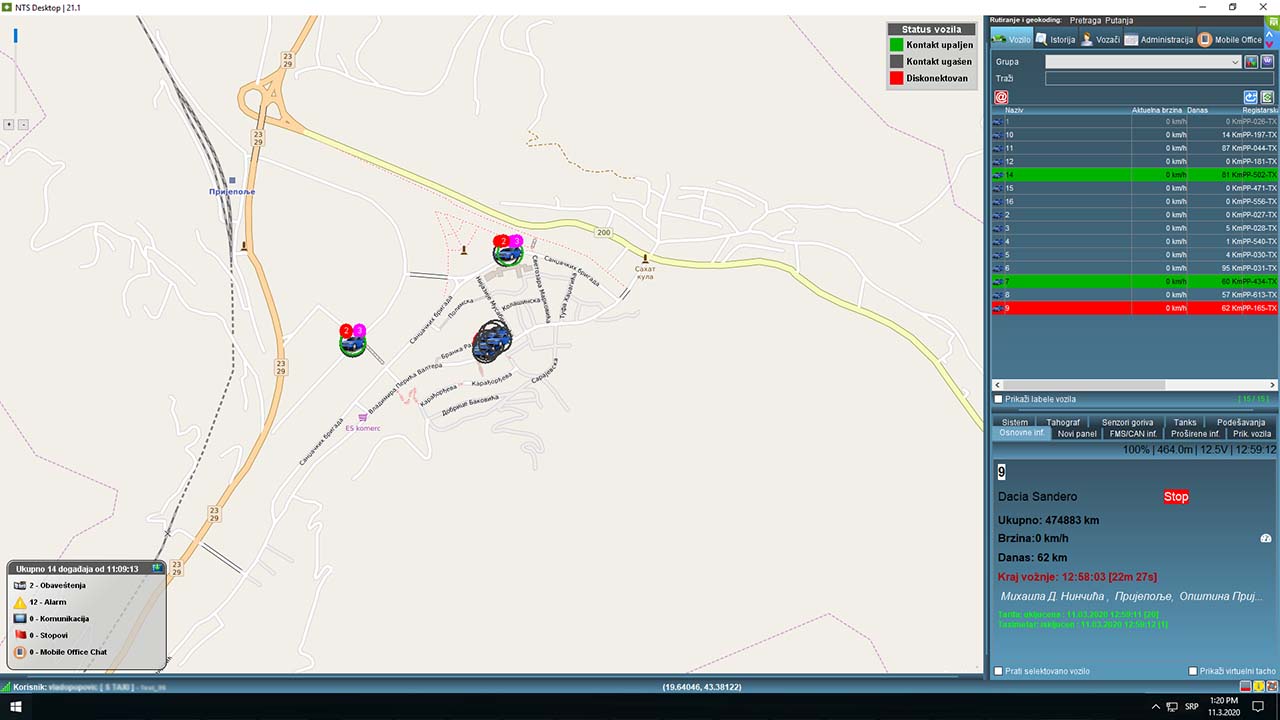1280x720 pixels.
Task: Click the Putanja routing link
Action: coord(1125,20)
